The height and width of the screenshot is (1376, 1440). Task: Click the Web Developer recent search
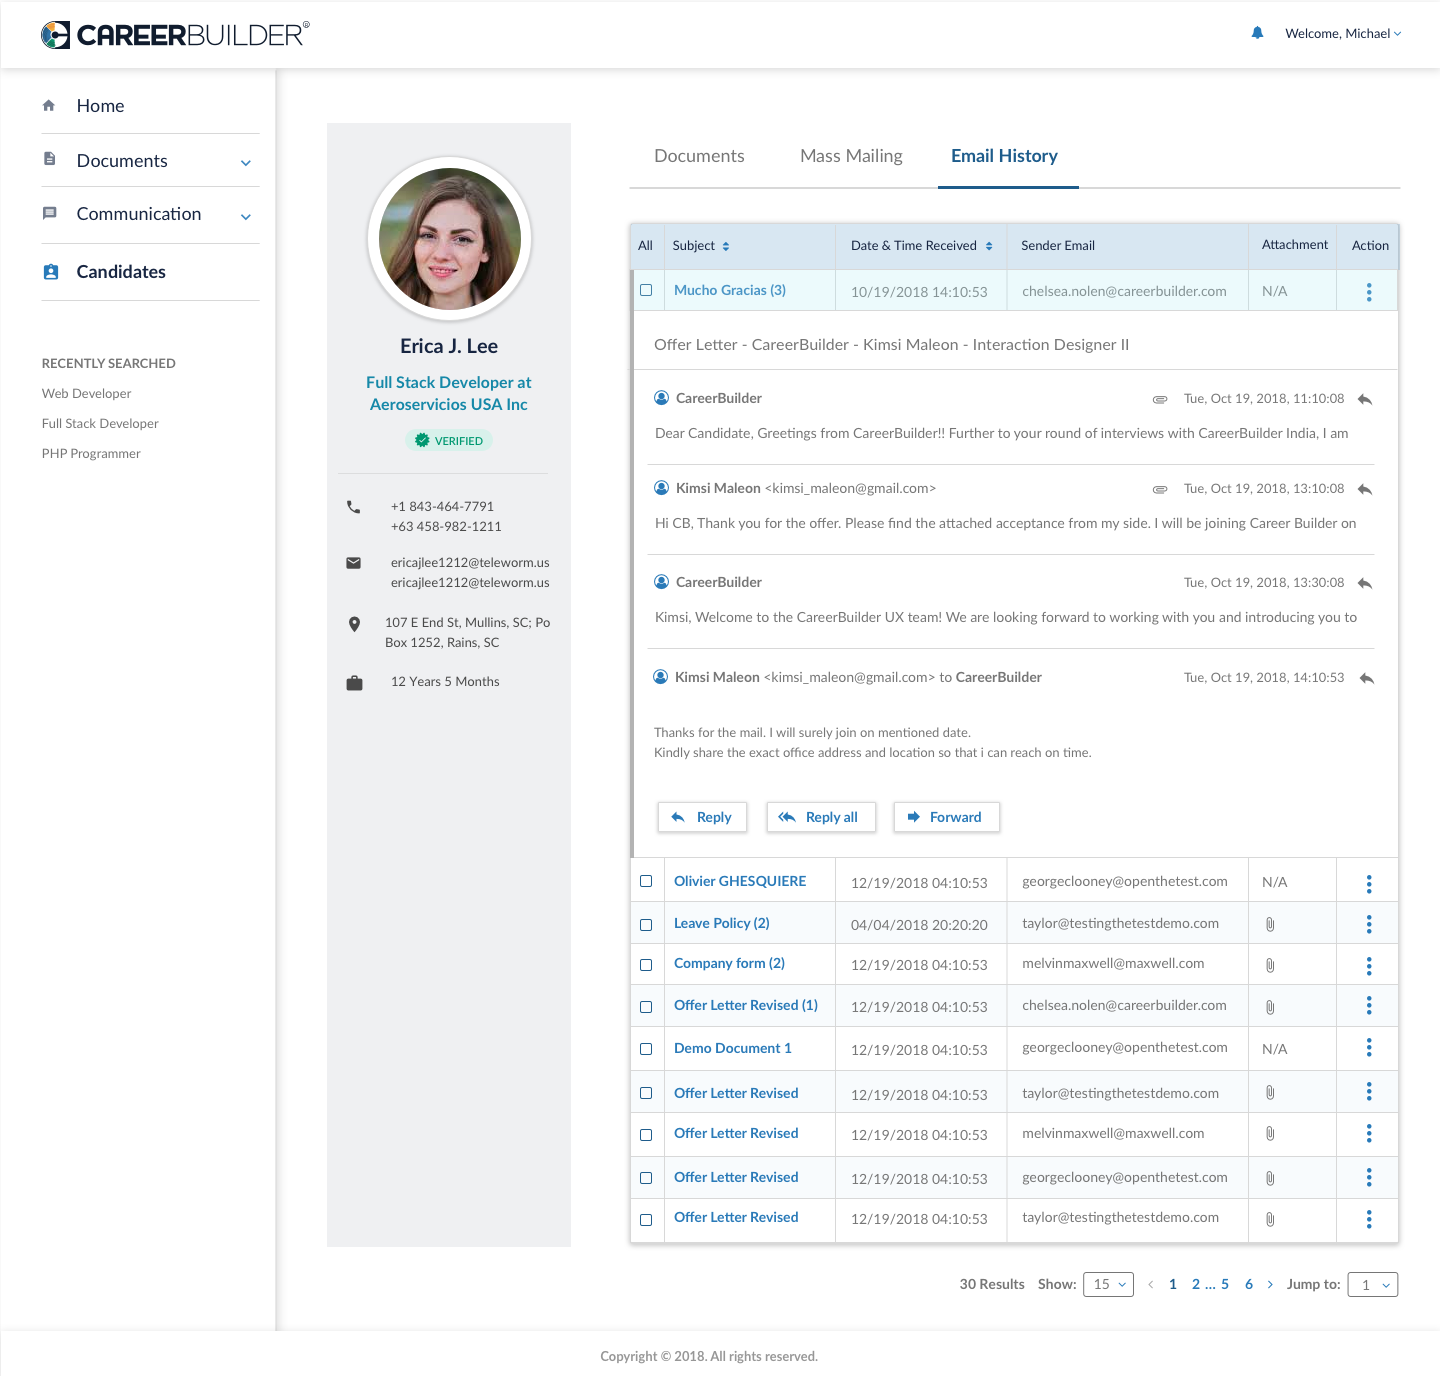point(87,394)
